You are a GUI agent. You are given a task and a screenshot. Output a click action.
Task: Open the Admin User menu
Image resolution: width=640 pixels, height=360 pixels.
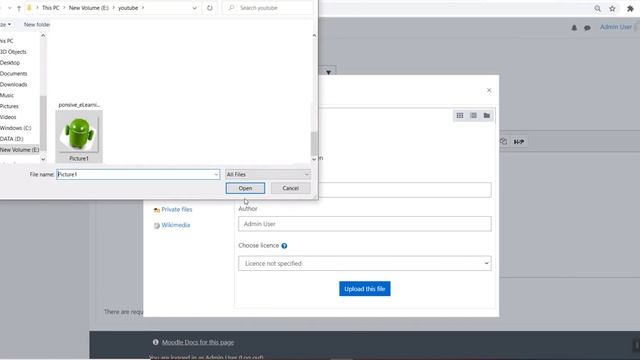tap(616, 27)
